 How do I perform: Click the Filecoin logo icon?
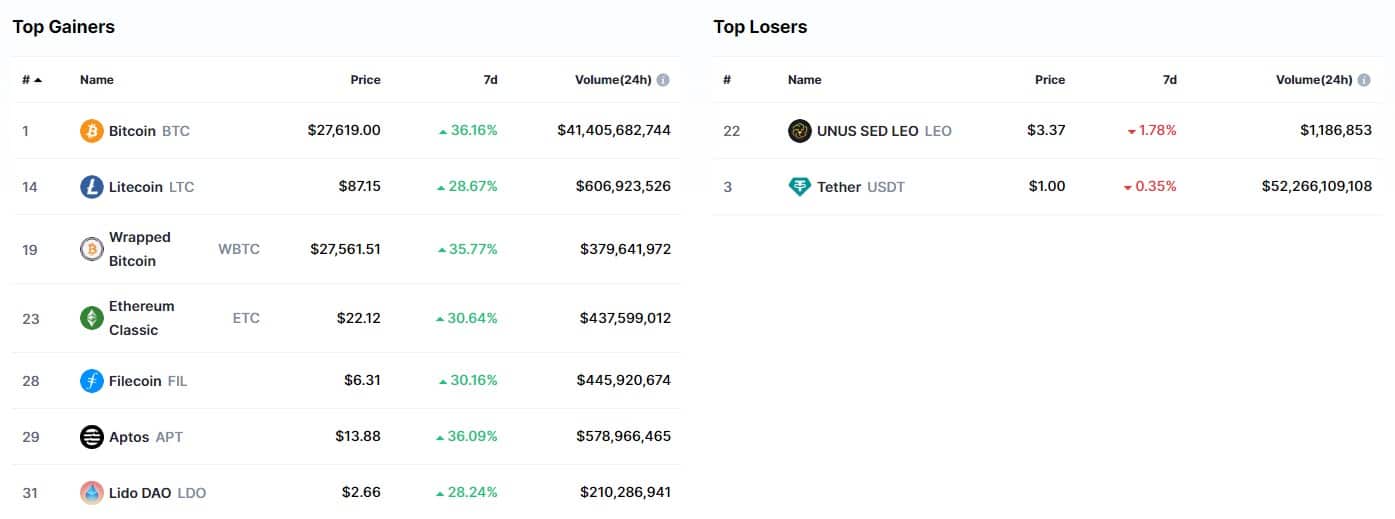pos(92,381)
